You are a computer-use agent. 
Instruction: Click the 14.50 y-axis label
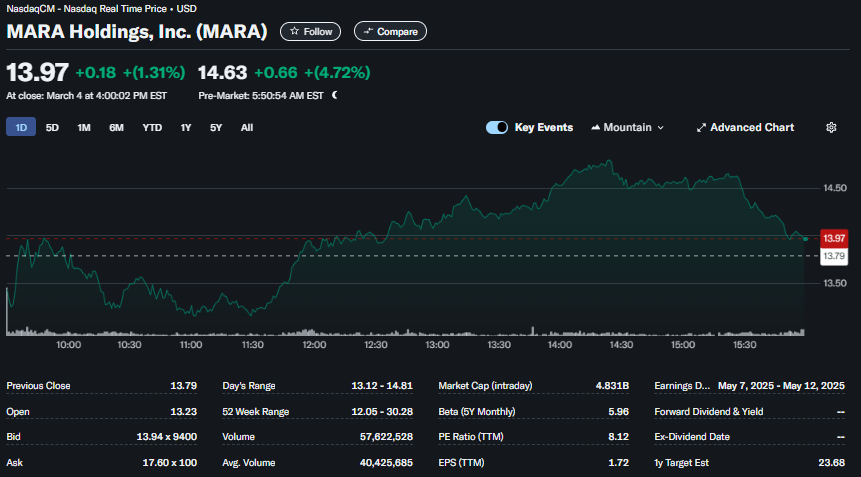835,188
